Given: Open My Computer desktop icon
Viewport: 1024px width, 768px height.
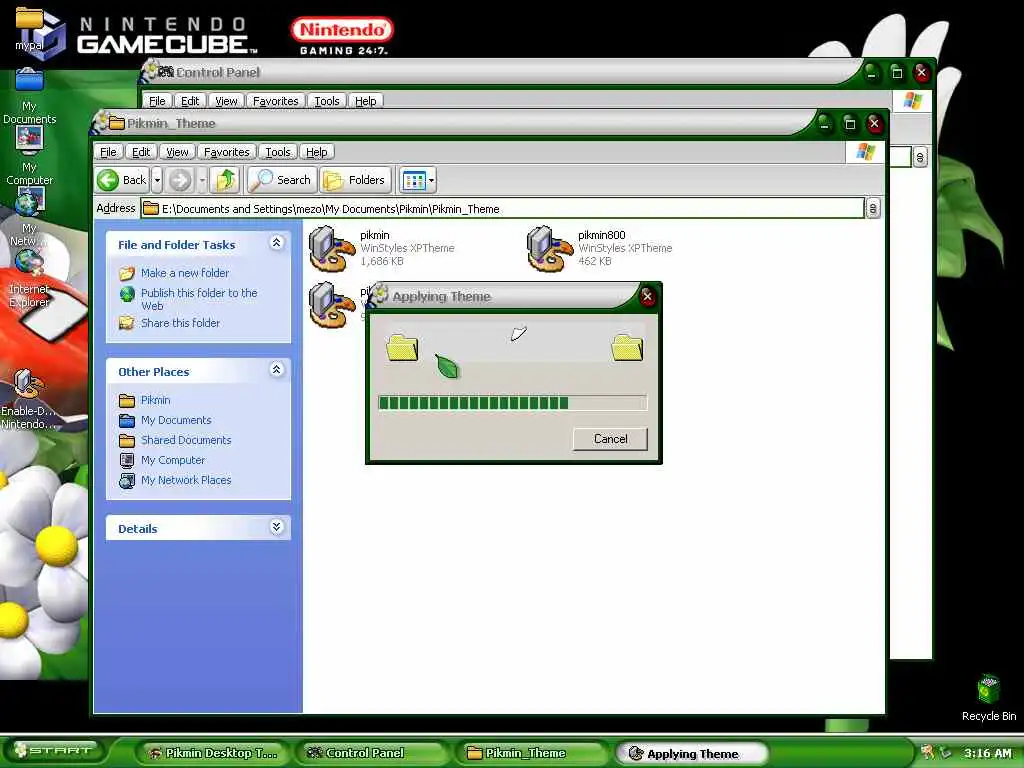Looking at the screenshot, I should click(x=29, y=157).
